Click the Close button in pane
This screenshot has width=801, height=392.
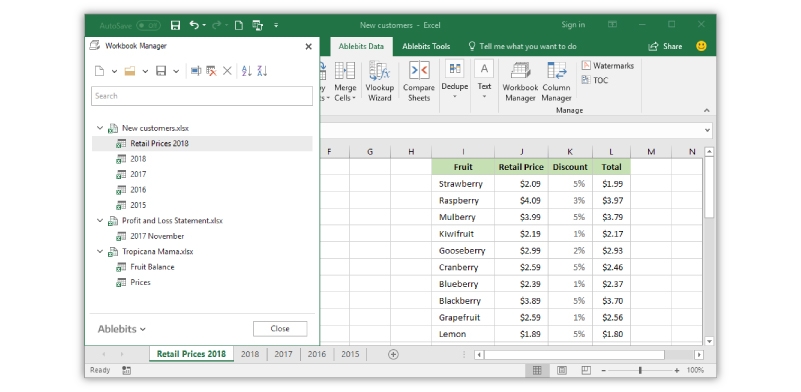[280, 329]
